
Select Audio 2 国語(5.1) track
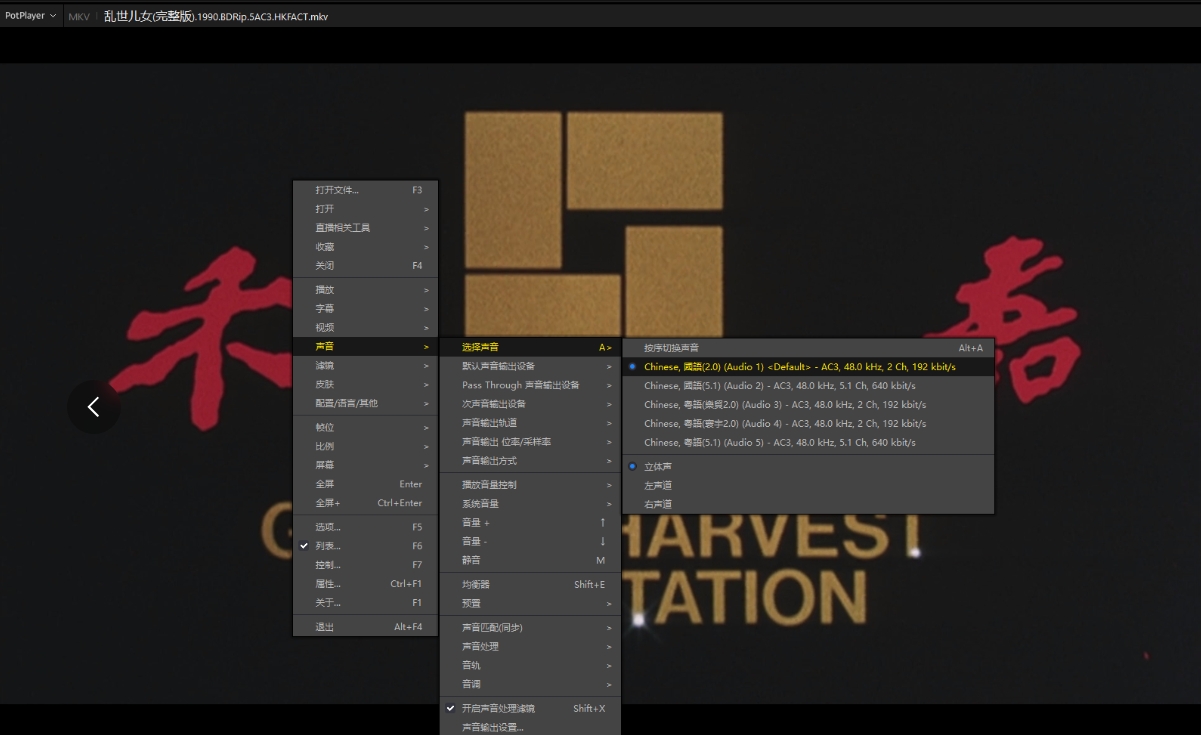tap(780, 386)
